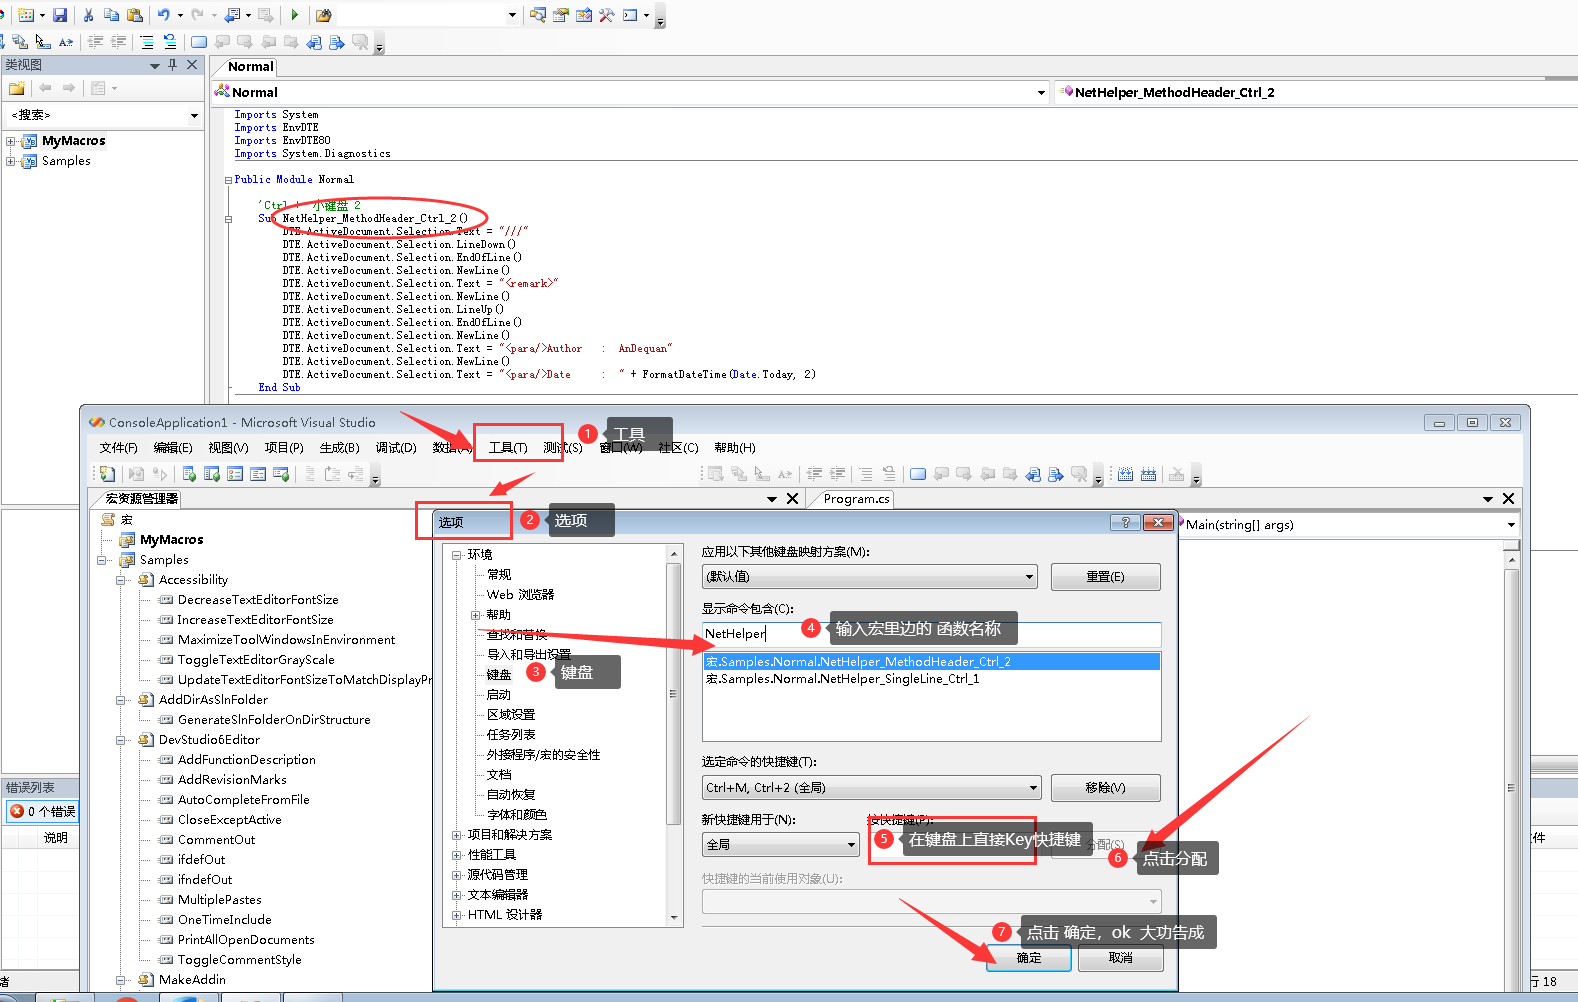Image resolution: width=1578 pixels, height=1002 pixels.
Task: Toggle bookmark icon in the macro editor toolbar
Action: [x=199, y=41]
